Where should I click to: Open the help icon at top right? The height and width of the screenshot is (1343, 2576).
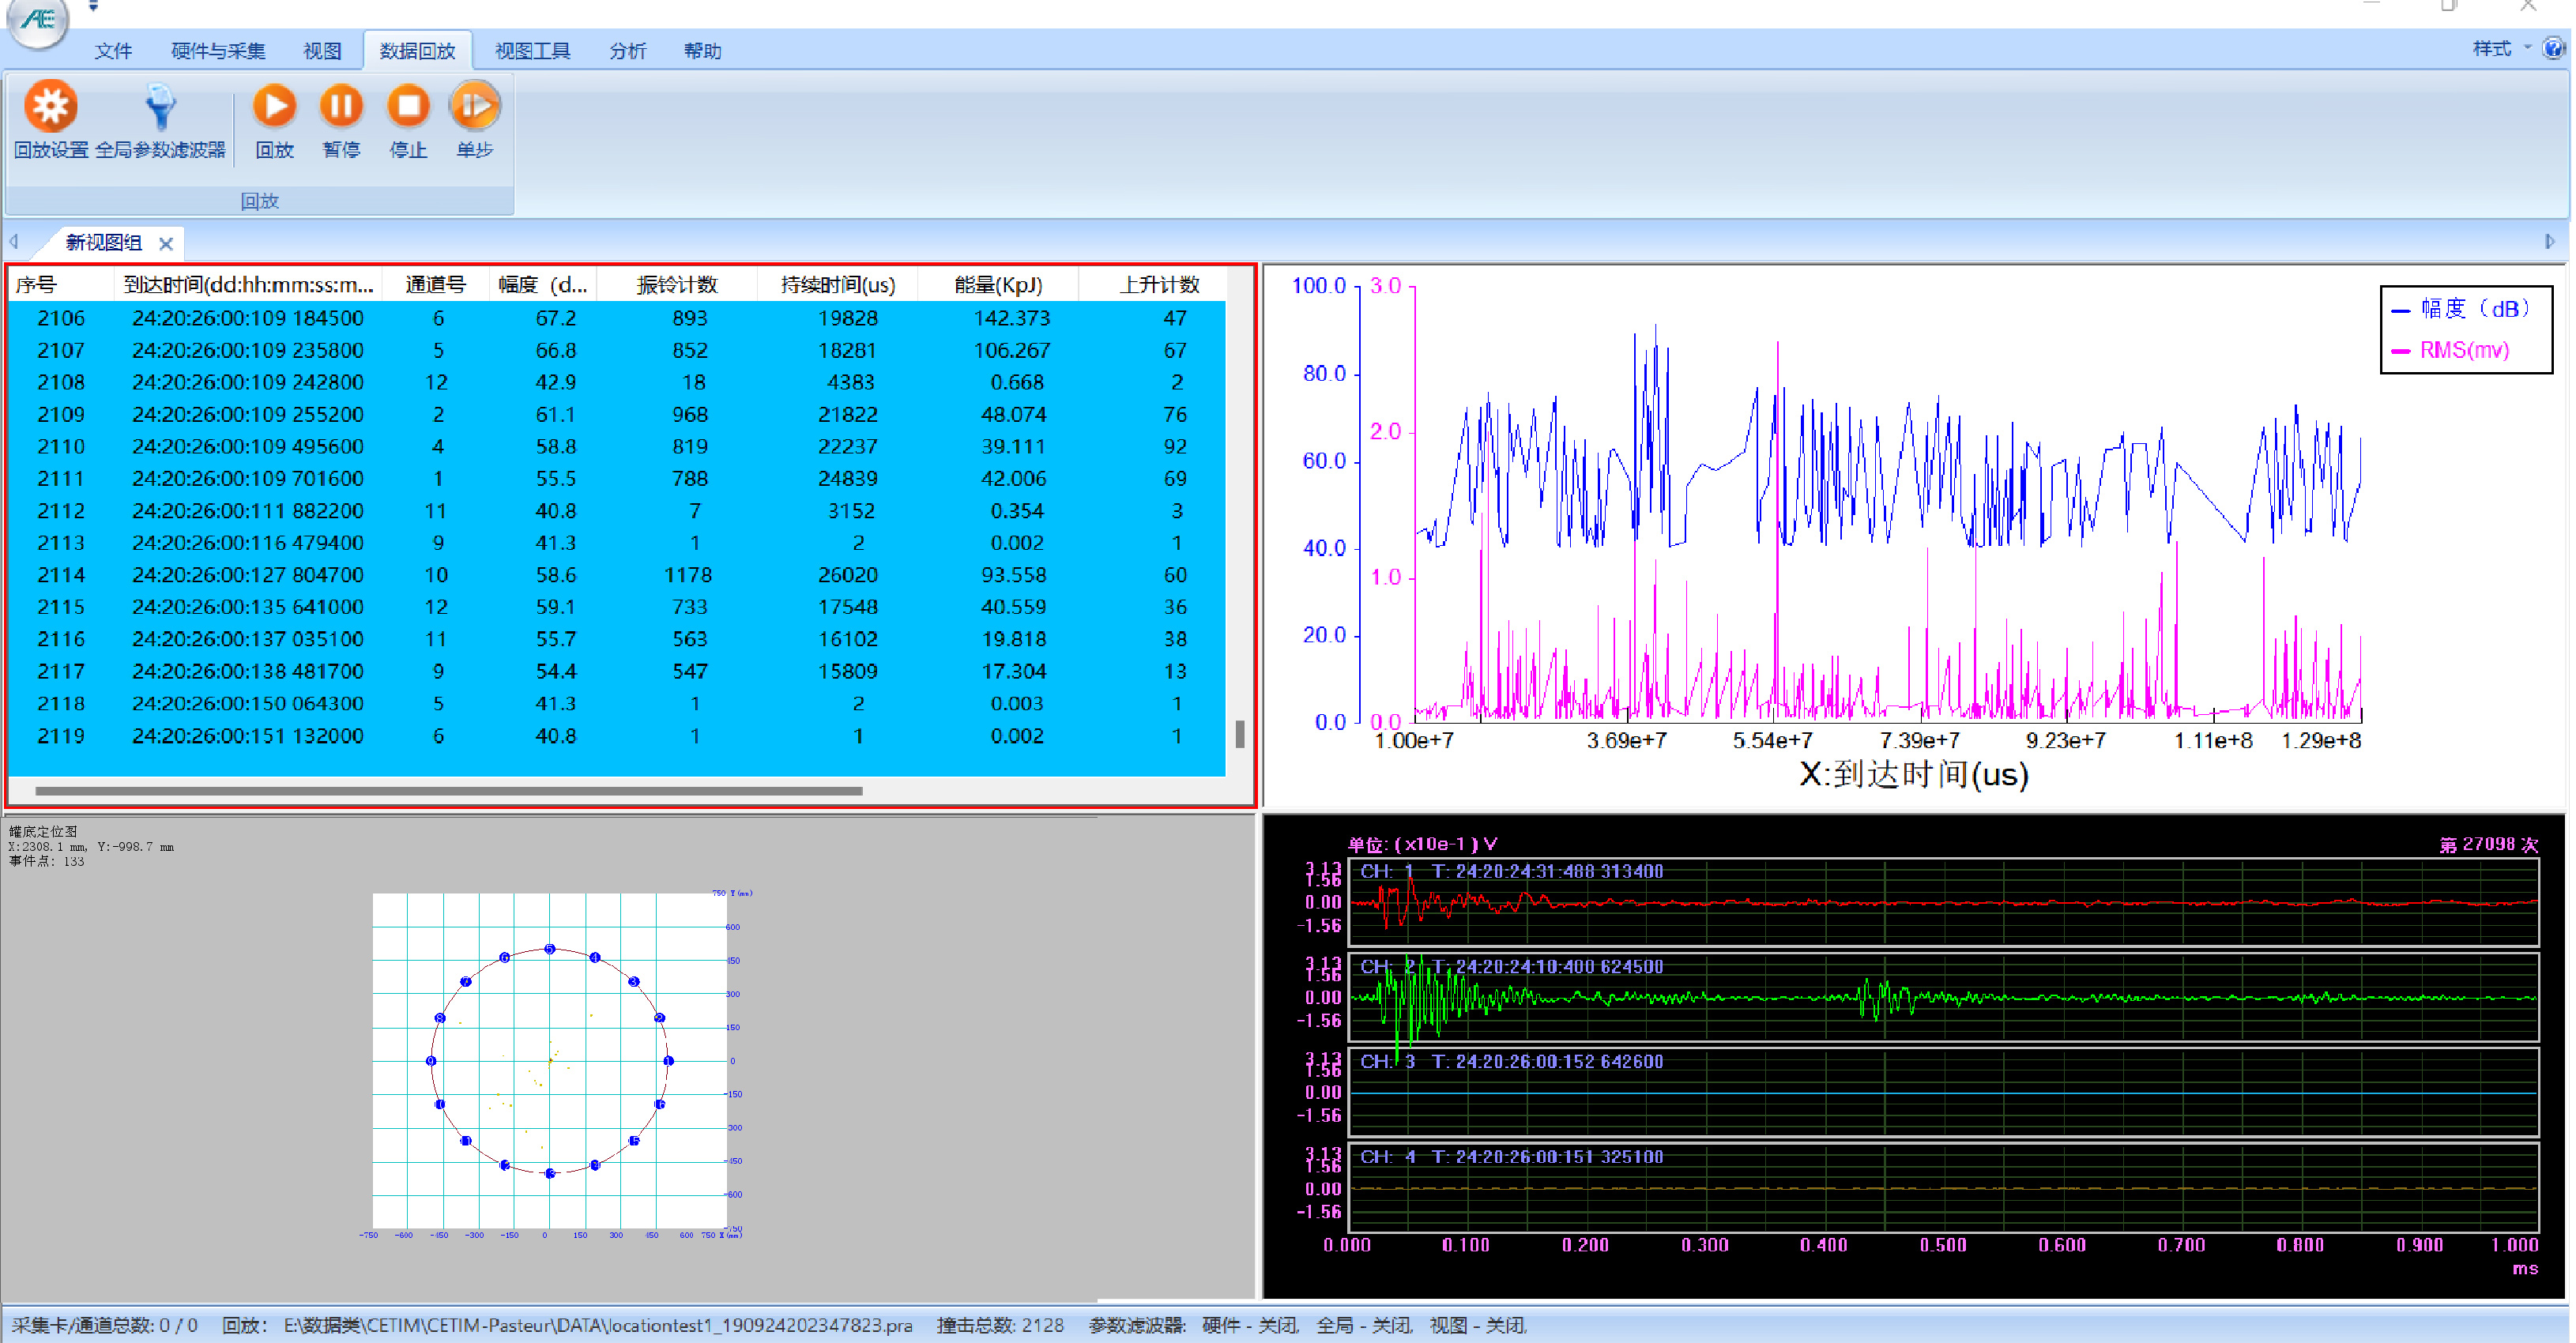[x=2554, y=48]
